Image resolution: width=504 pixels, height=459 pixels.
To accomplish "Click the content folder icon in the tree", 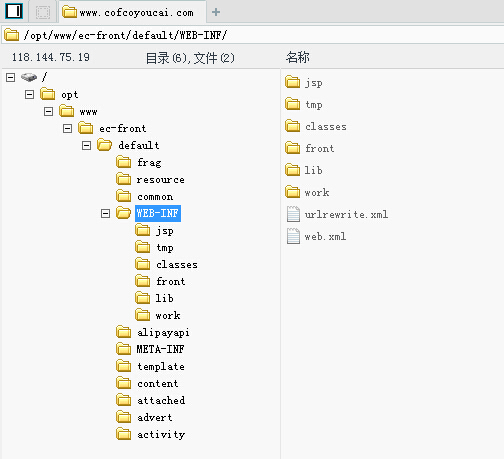I will point(124,383).
